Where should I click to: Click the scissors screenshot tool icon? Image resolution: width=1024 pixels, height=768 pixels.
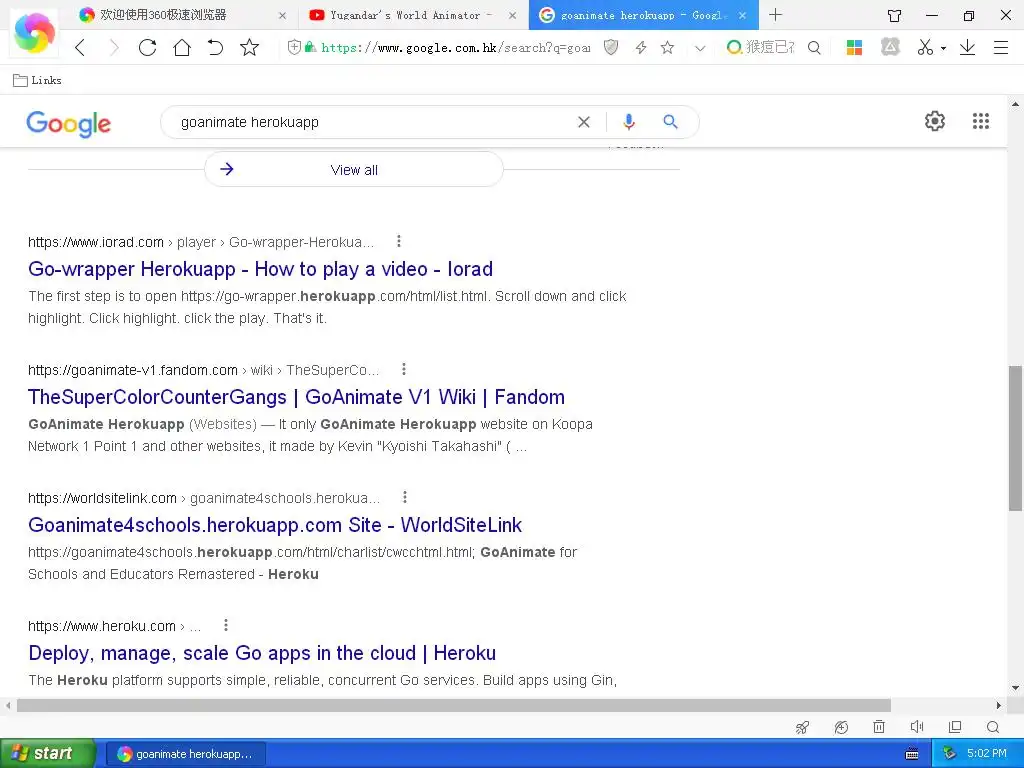(x=925, y=47)
